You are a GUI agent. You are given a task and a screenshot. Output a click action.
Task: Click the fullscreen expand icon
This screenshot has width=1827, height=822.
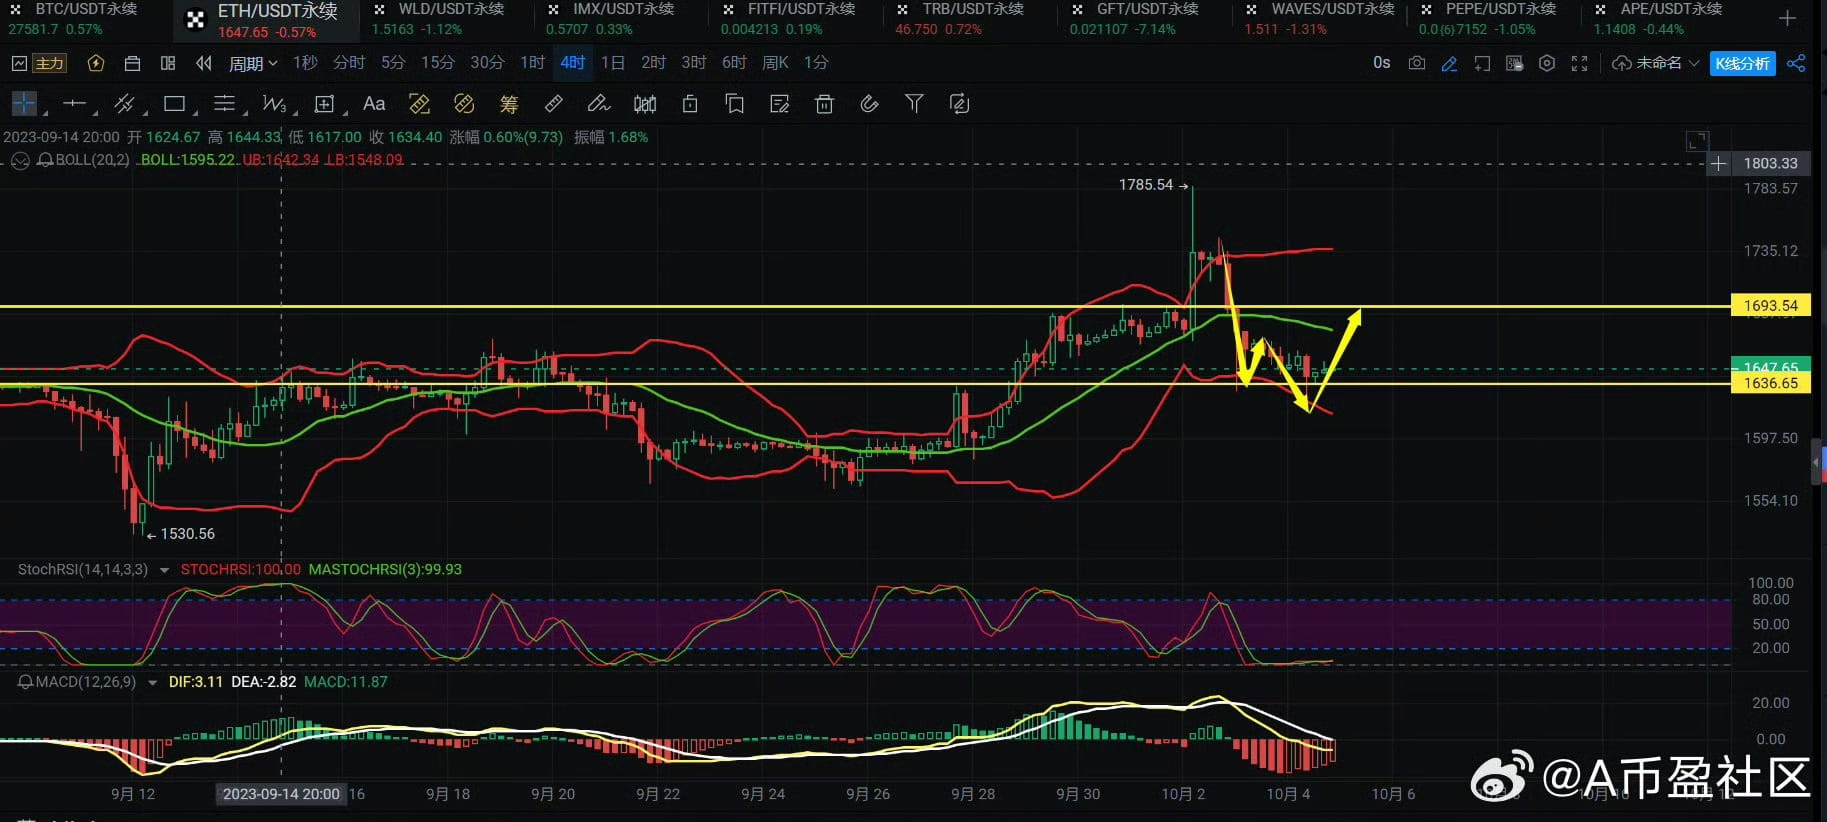(x=1579, y=63)
